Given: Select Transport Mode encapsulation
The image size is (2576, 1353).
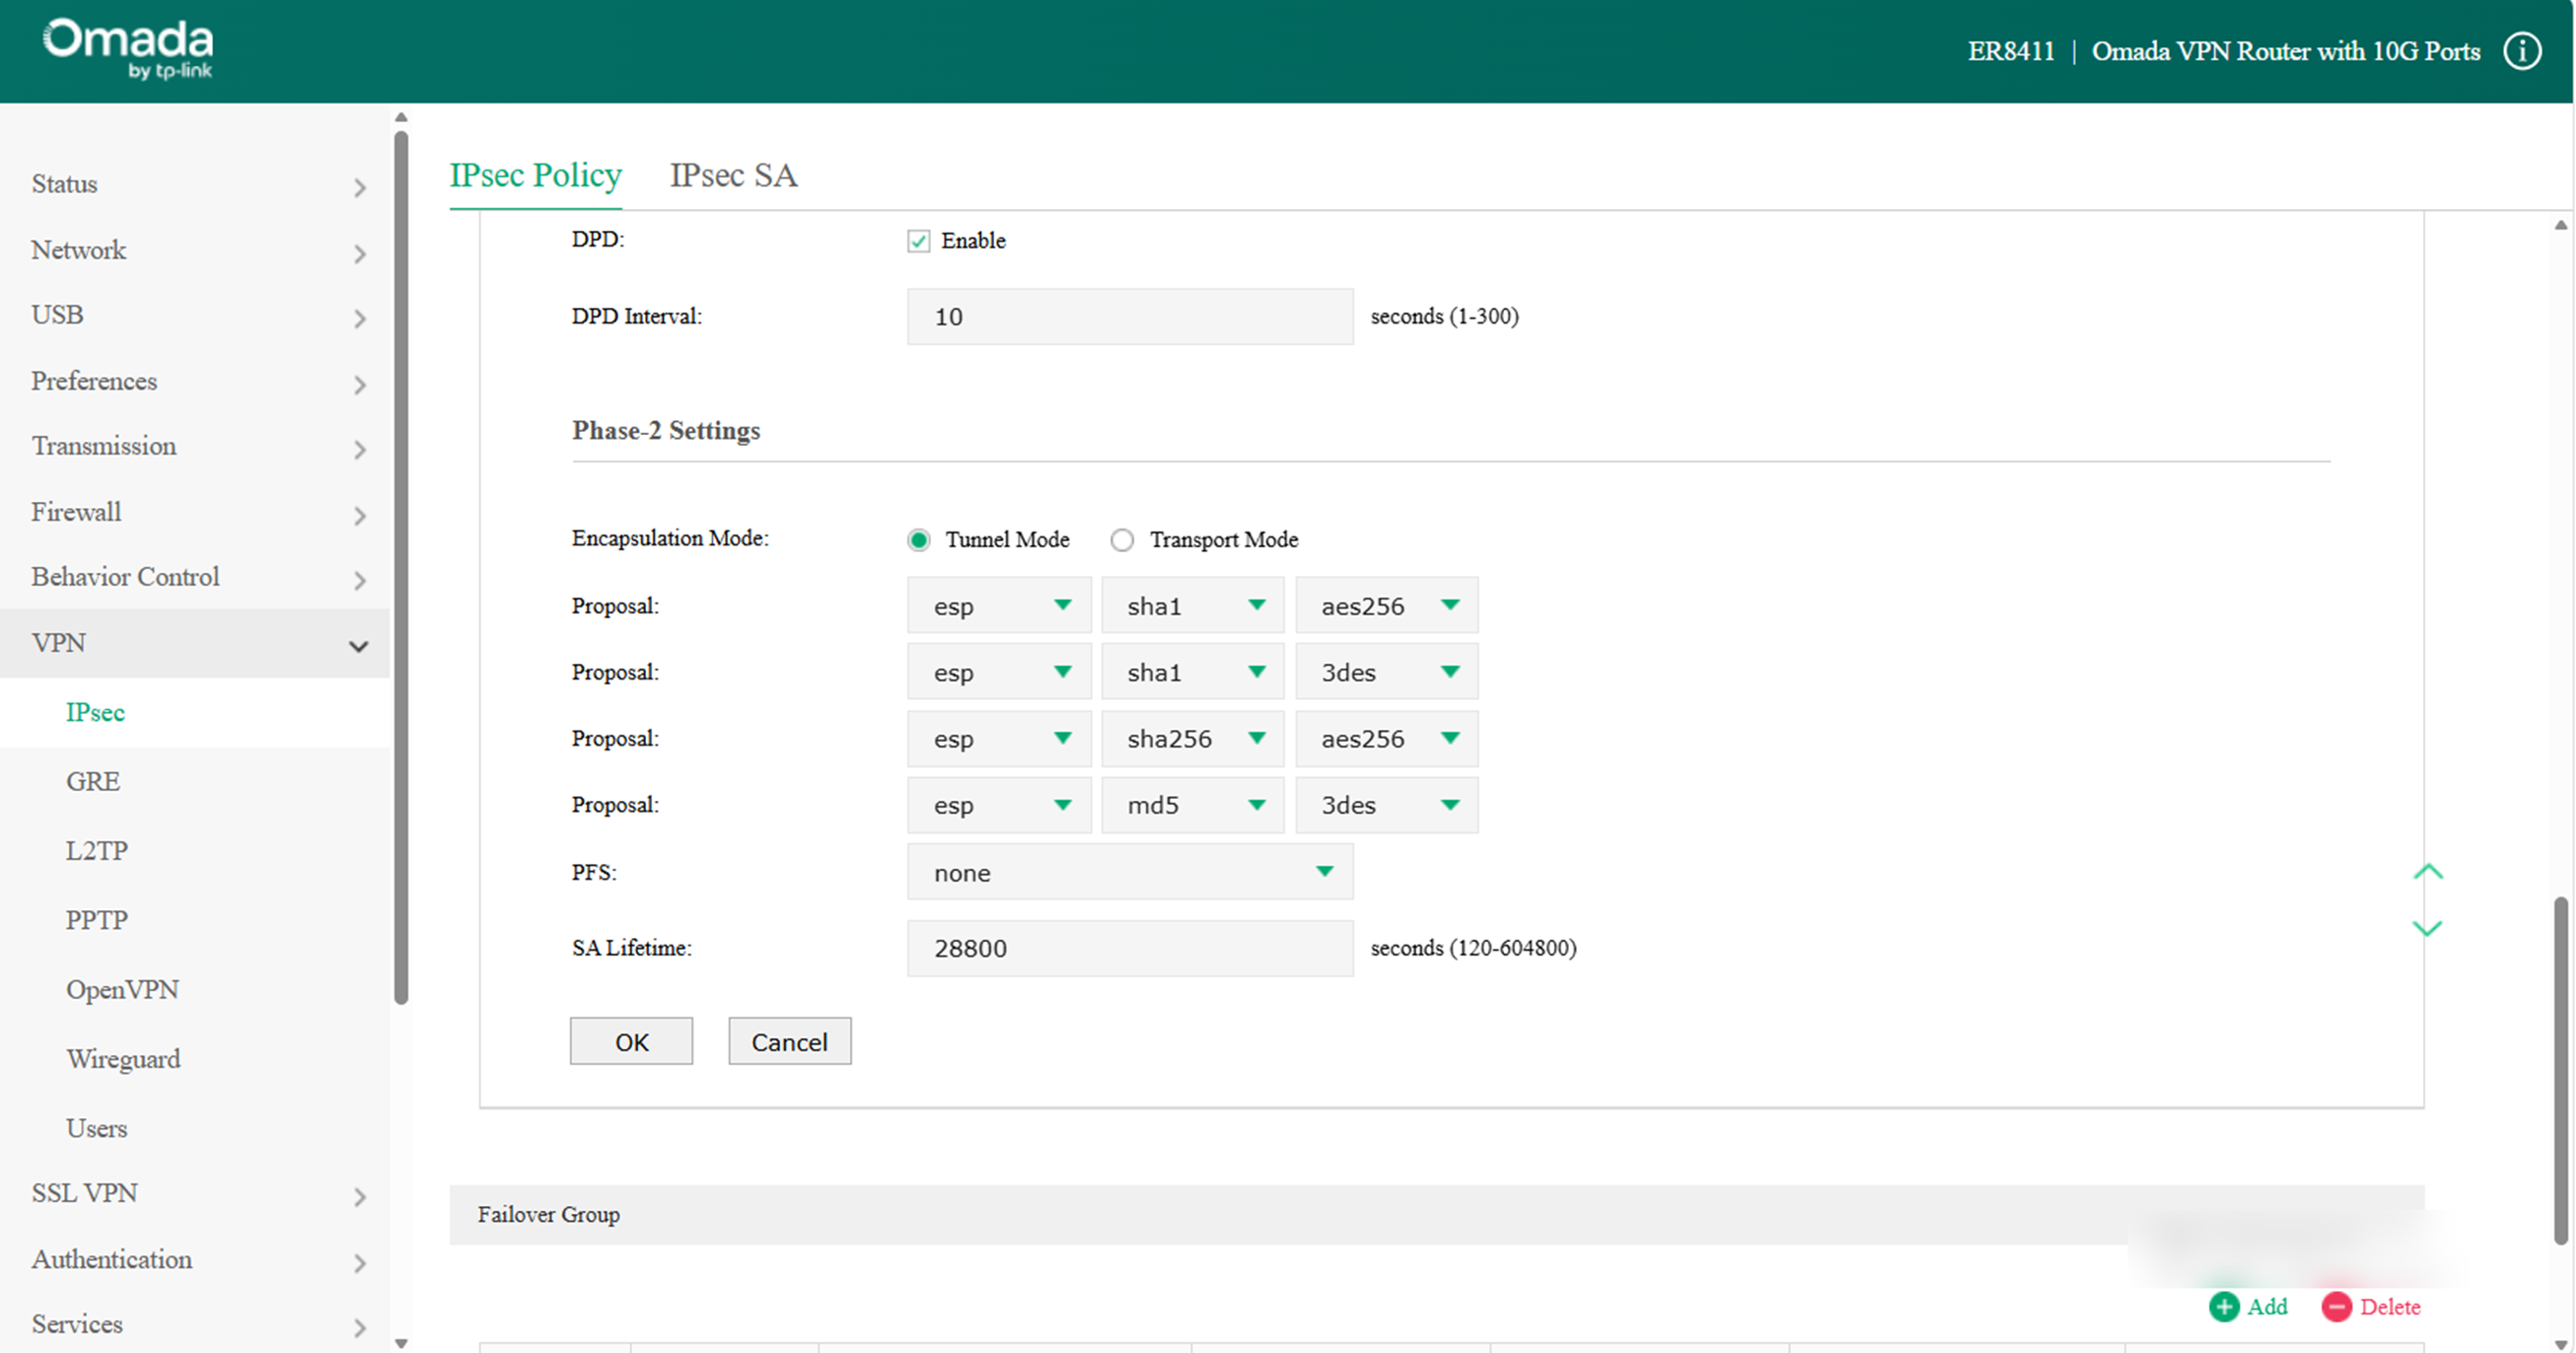Looking at the screenshot, I should point(1121,539).
